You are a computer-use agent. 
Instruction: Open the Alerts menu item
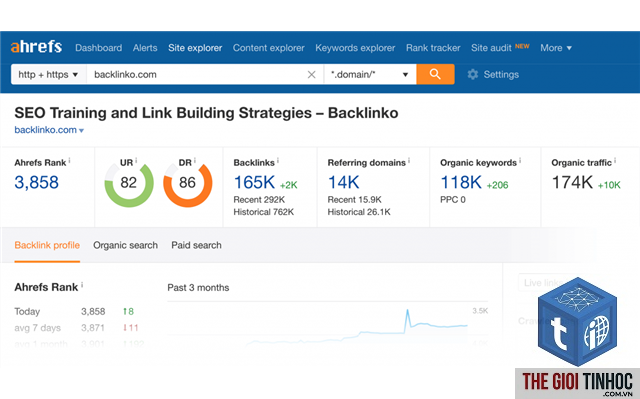point(145,48)
